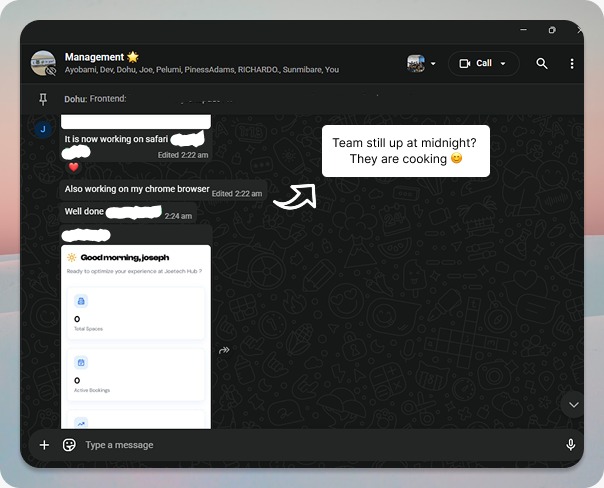Focus the 'Type a message' input field
Image resolution: width=604 pixels, height=488 pixels.
[x=320, y=445]
